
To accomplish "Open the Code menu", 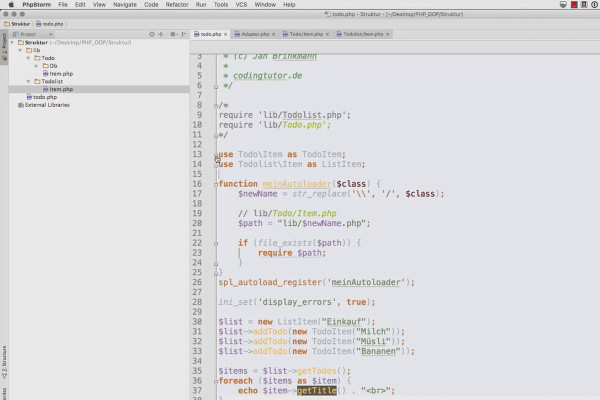I will click(x=151, y=5).
